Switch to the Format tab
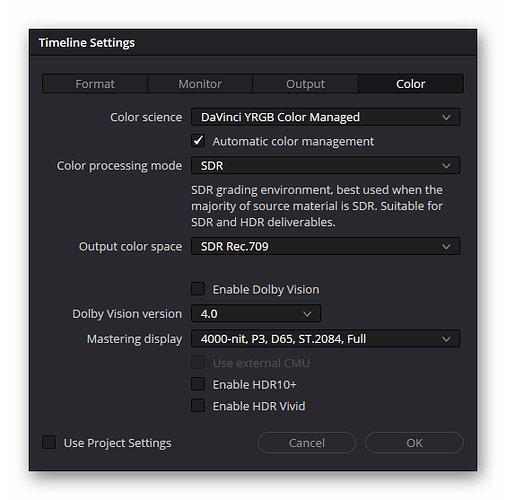Screen dimensions: 506x500 (x=95, y=84)
